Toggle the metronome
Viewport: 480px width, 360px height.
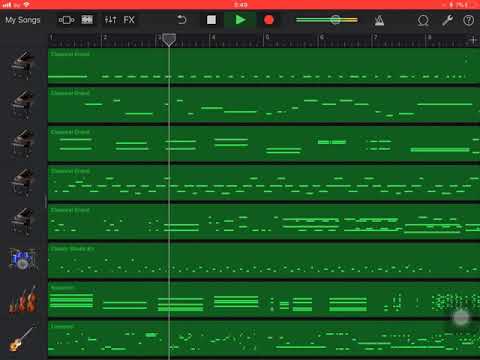pyautogui.click(x=379, y=21)
